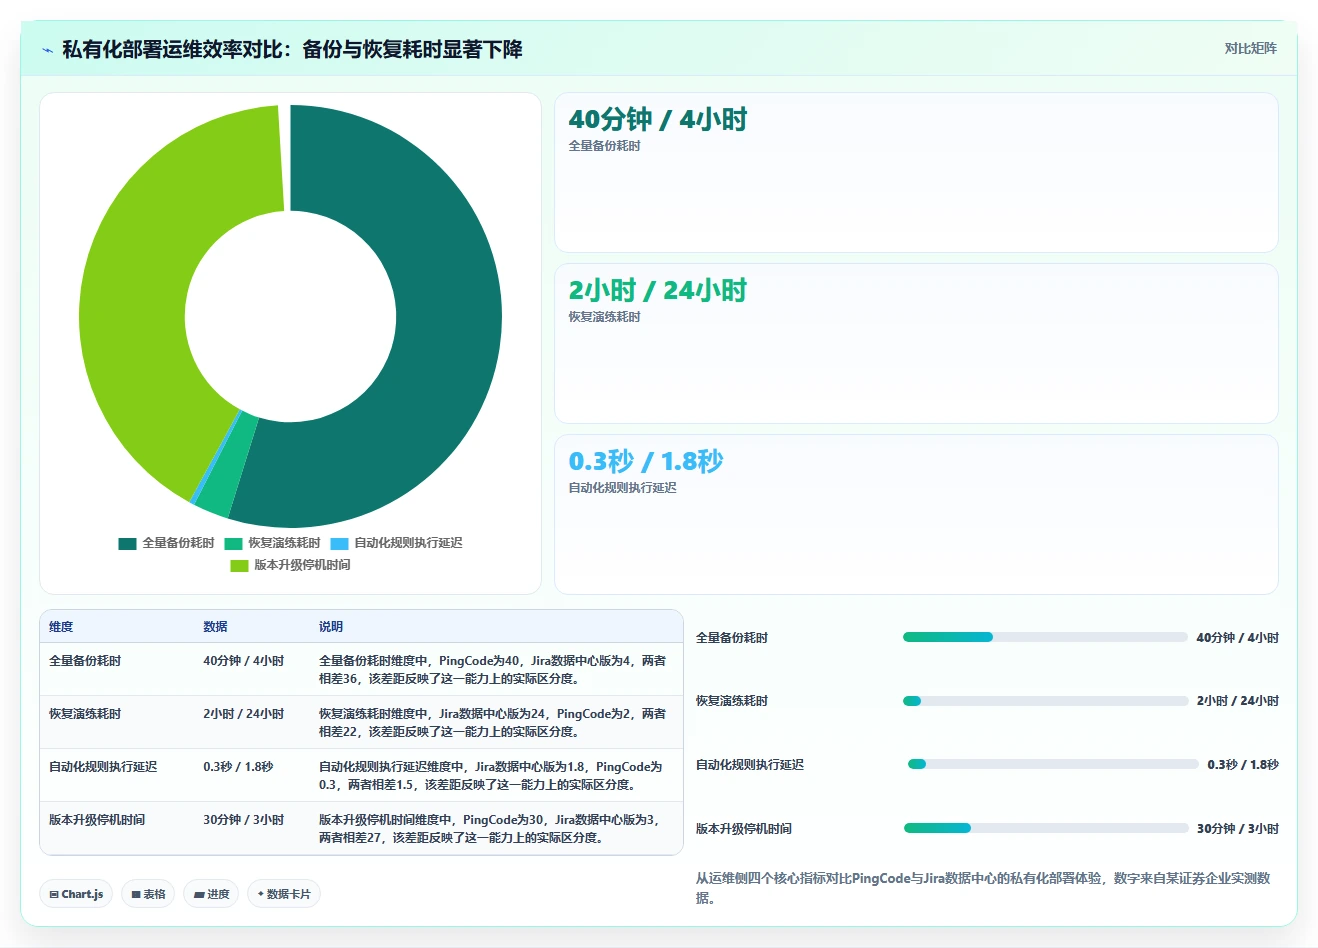Click table cell 自动化规则执行延迟
Image resolution: width=1318 pixels, height=948 pixels.
[x=103, y=767]
